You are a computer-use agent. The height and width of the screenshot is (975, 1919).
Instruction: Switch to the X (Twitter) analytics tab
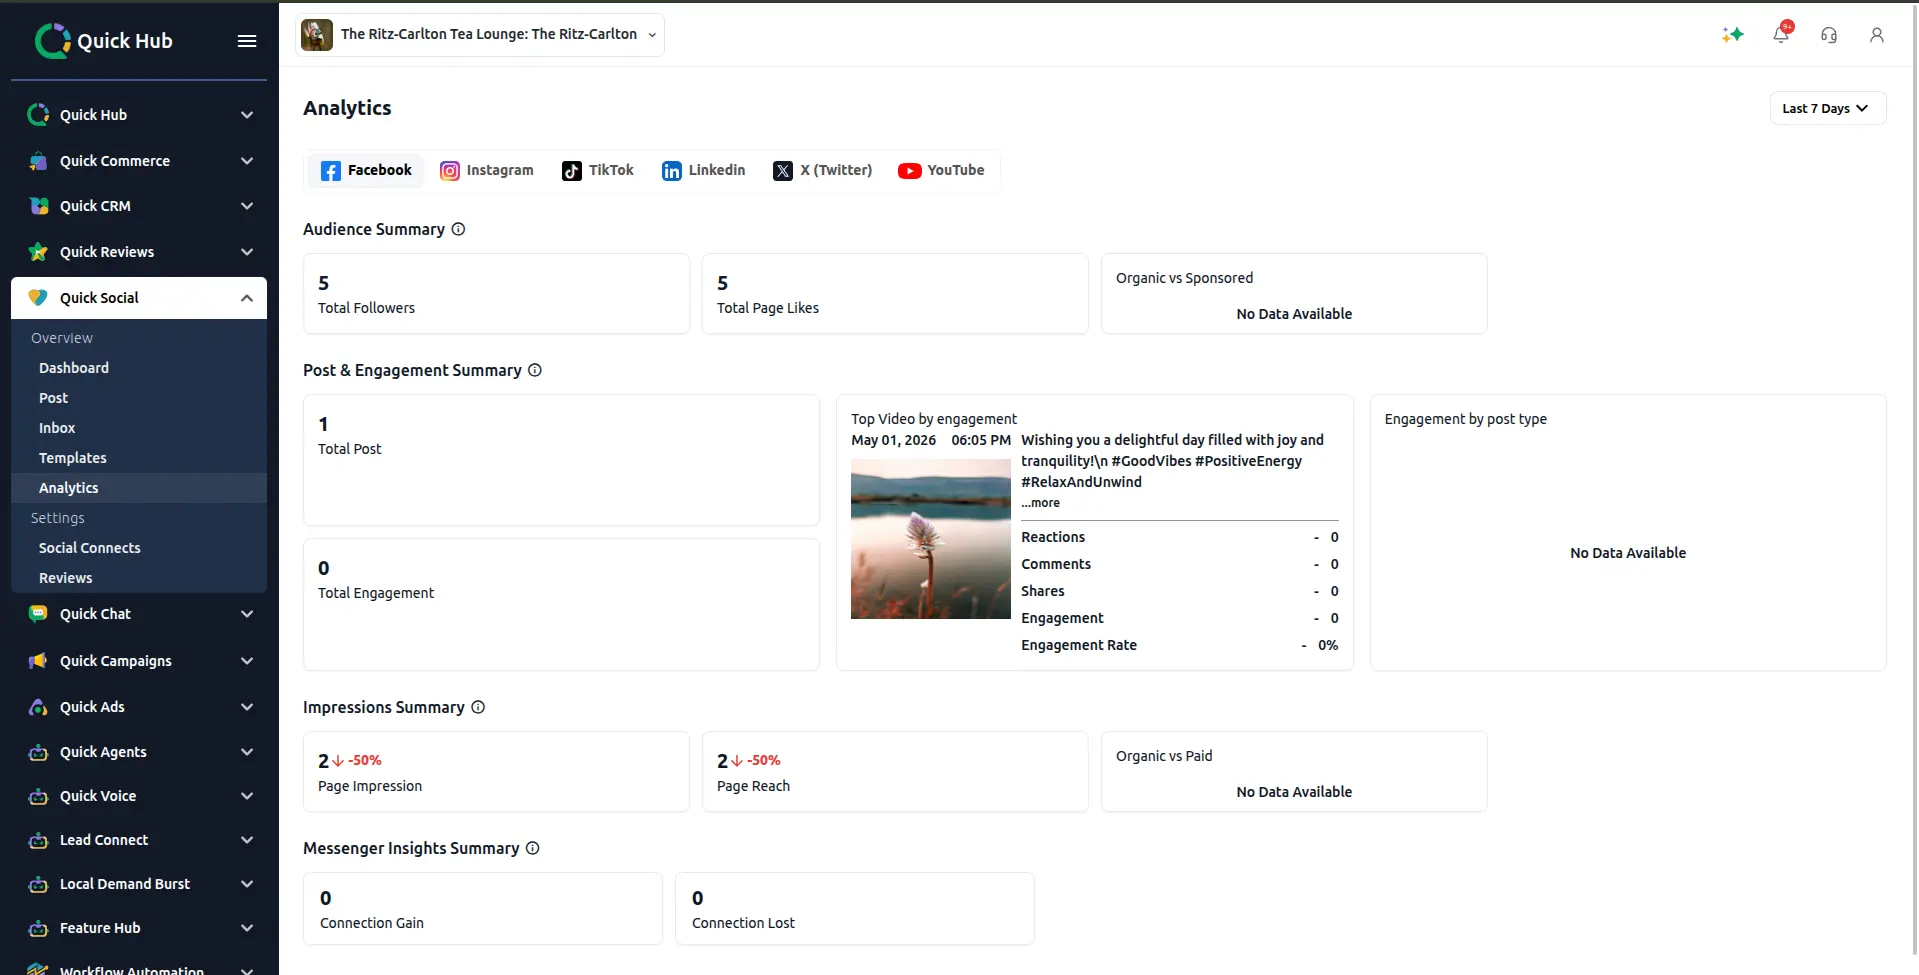coord(823,171)
